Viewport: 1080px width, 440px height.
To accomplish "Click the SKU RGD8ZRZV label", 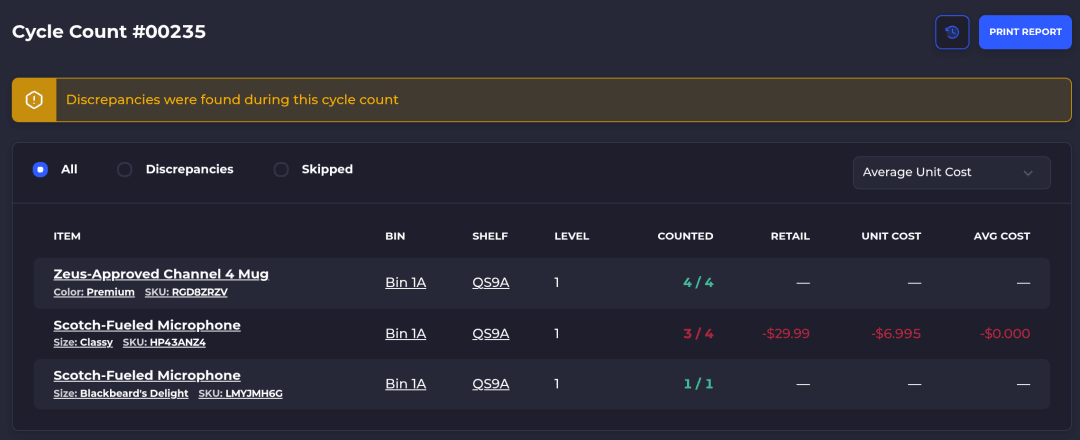I will pos(186,292).
